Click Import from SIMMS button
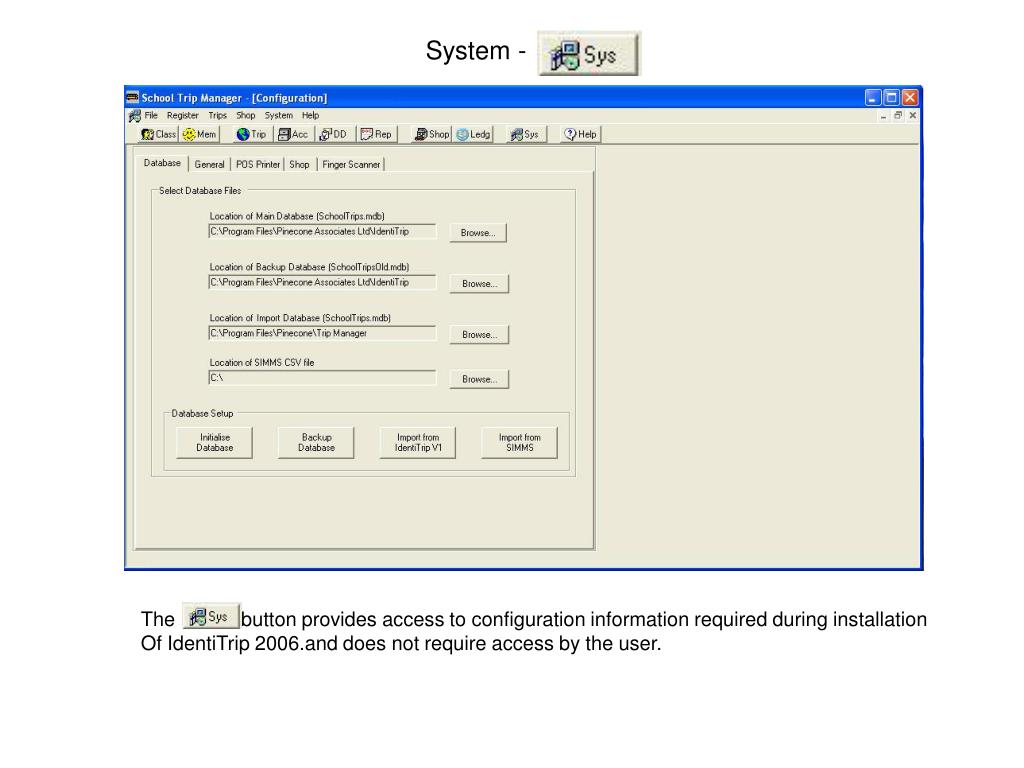1024x768 pixels. click(520, 443)
